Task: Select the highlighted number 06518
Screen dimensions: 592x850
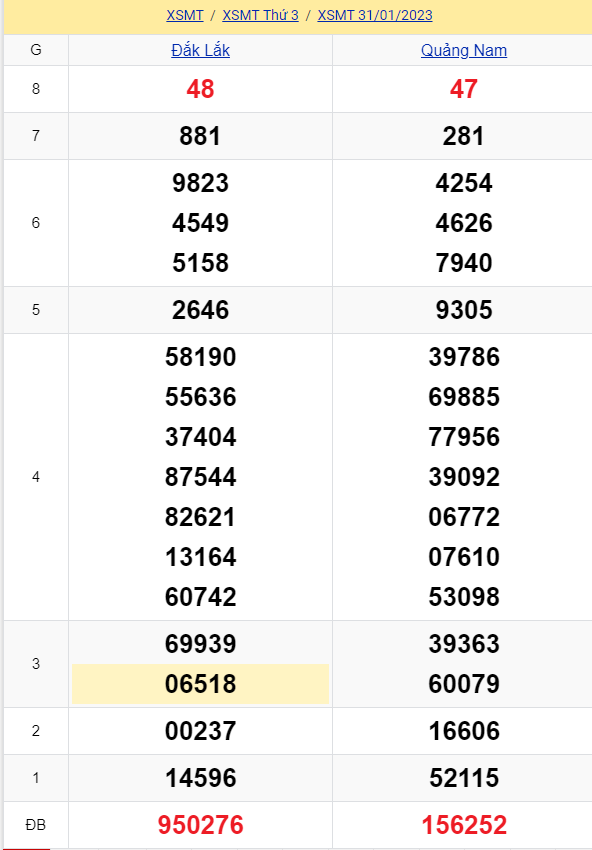Action: (x=201, y=684)
